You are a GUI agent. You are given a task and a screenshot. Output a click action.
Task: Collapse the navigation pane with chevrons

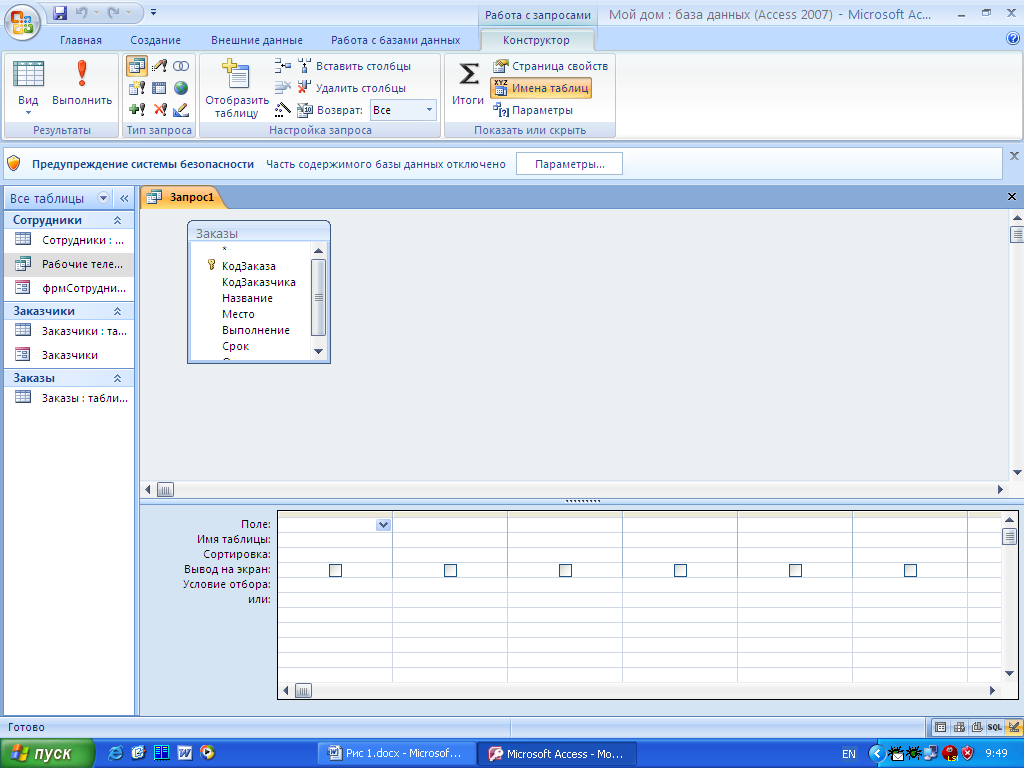[x=124, y=198]
